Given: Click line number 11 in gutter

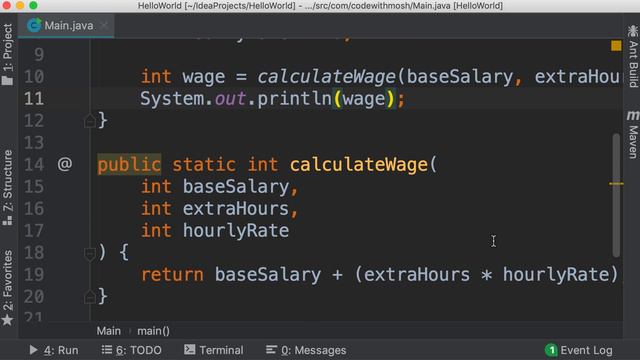Looking at the screenshot, I should click(x=34, y=98).
